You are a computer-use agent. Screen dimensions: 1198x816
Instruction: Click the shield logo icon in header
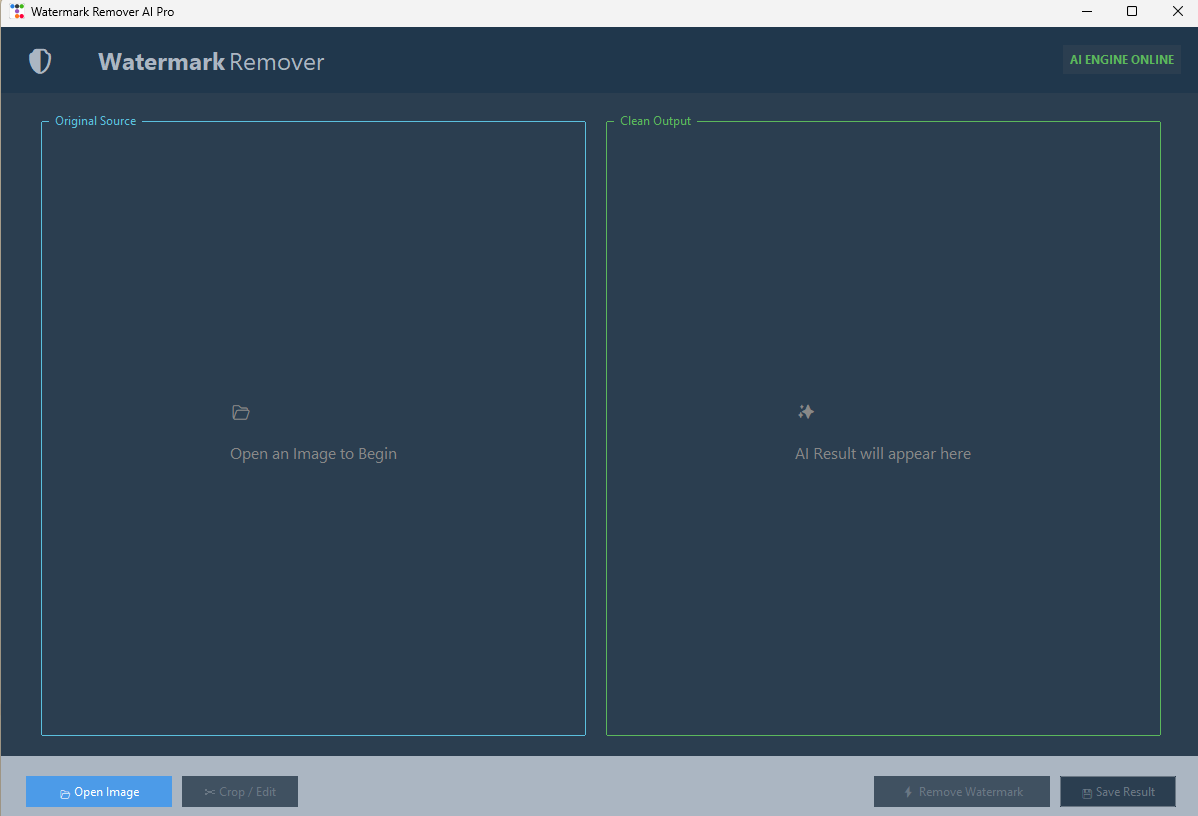coord(40,61)
